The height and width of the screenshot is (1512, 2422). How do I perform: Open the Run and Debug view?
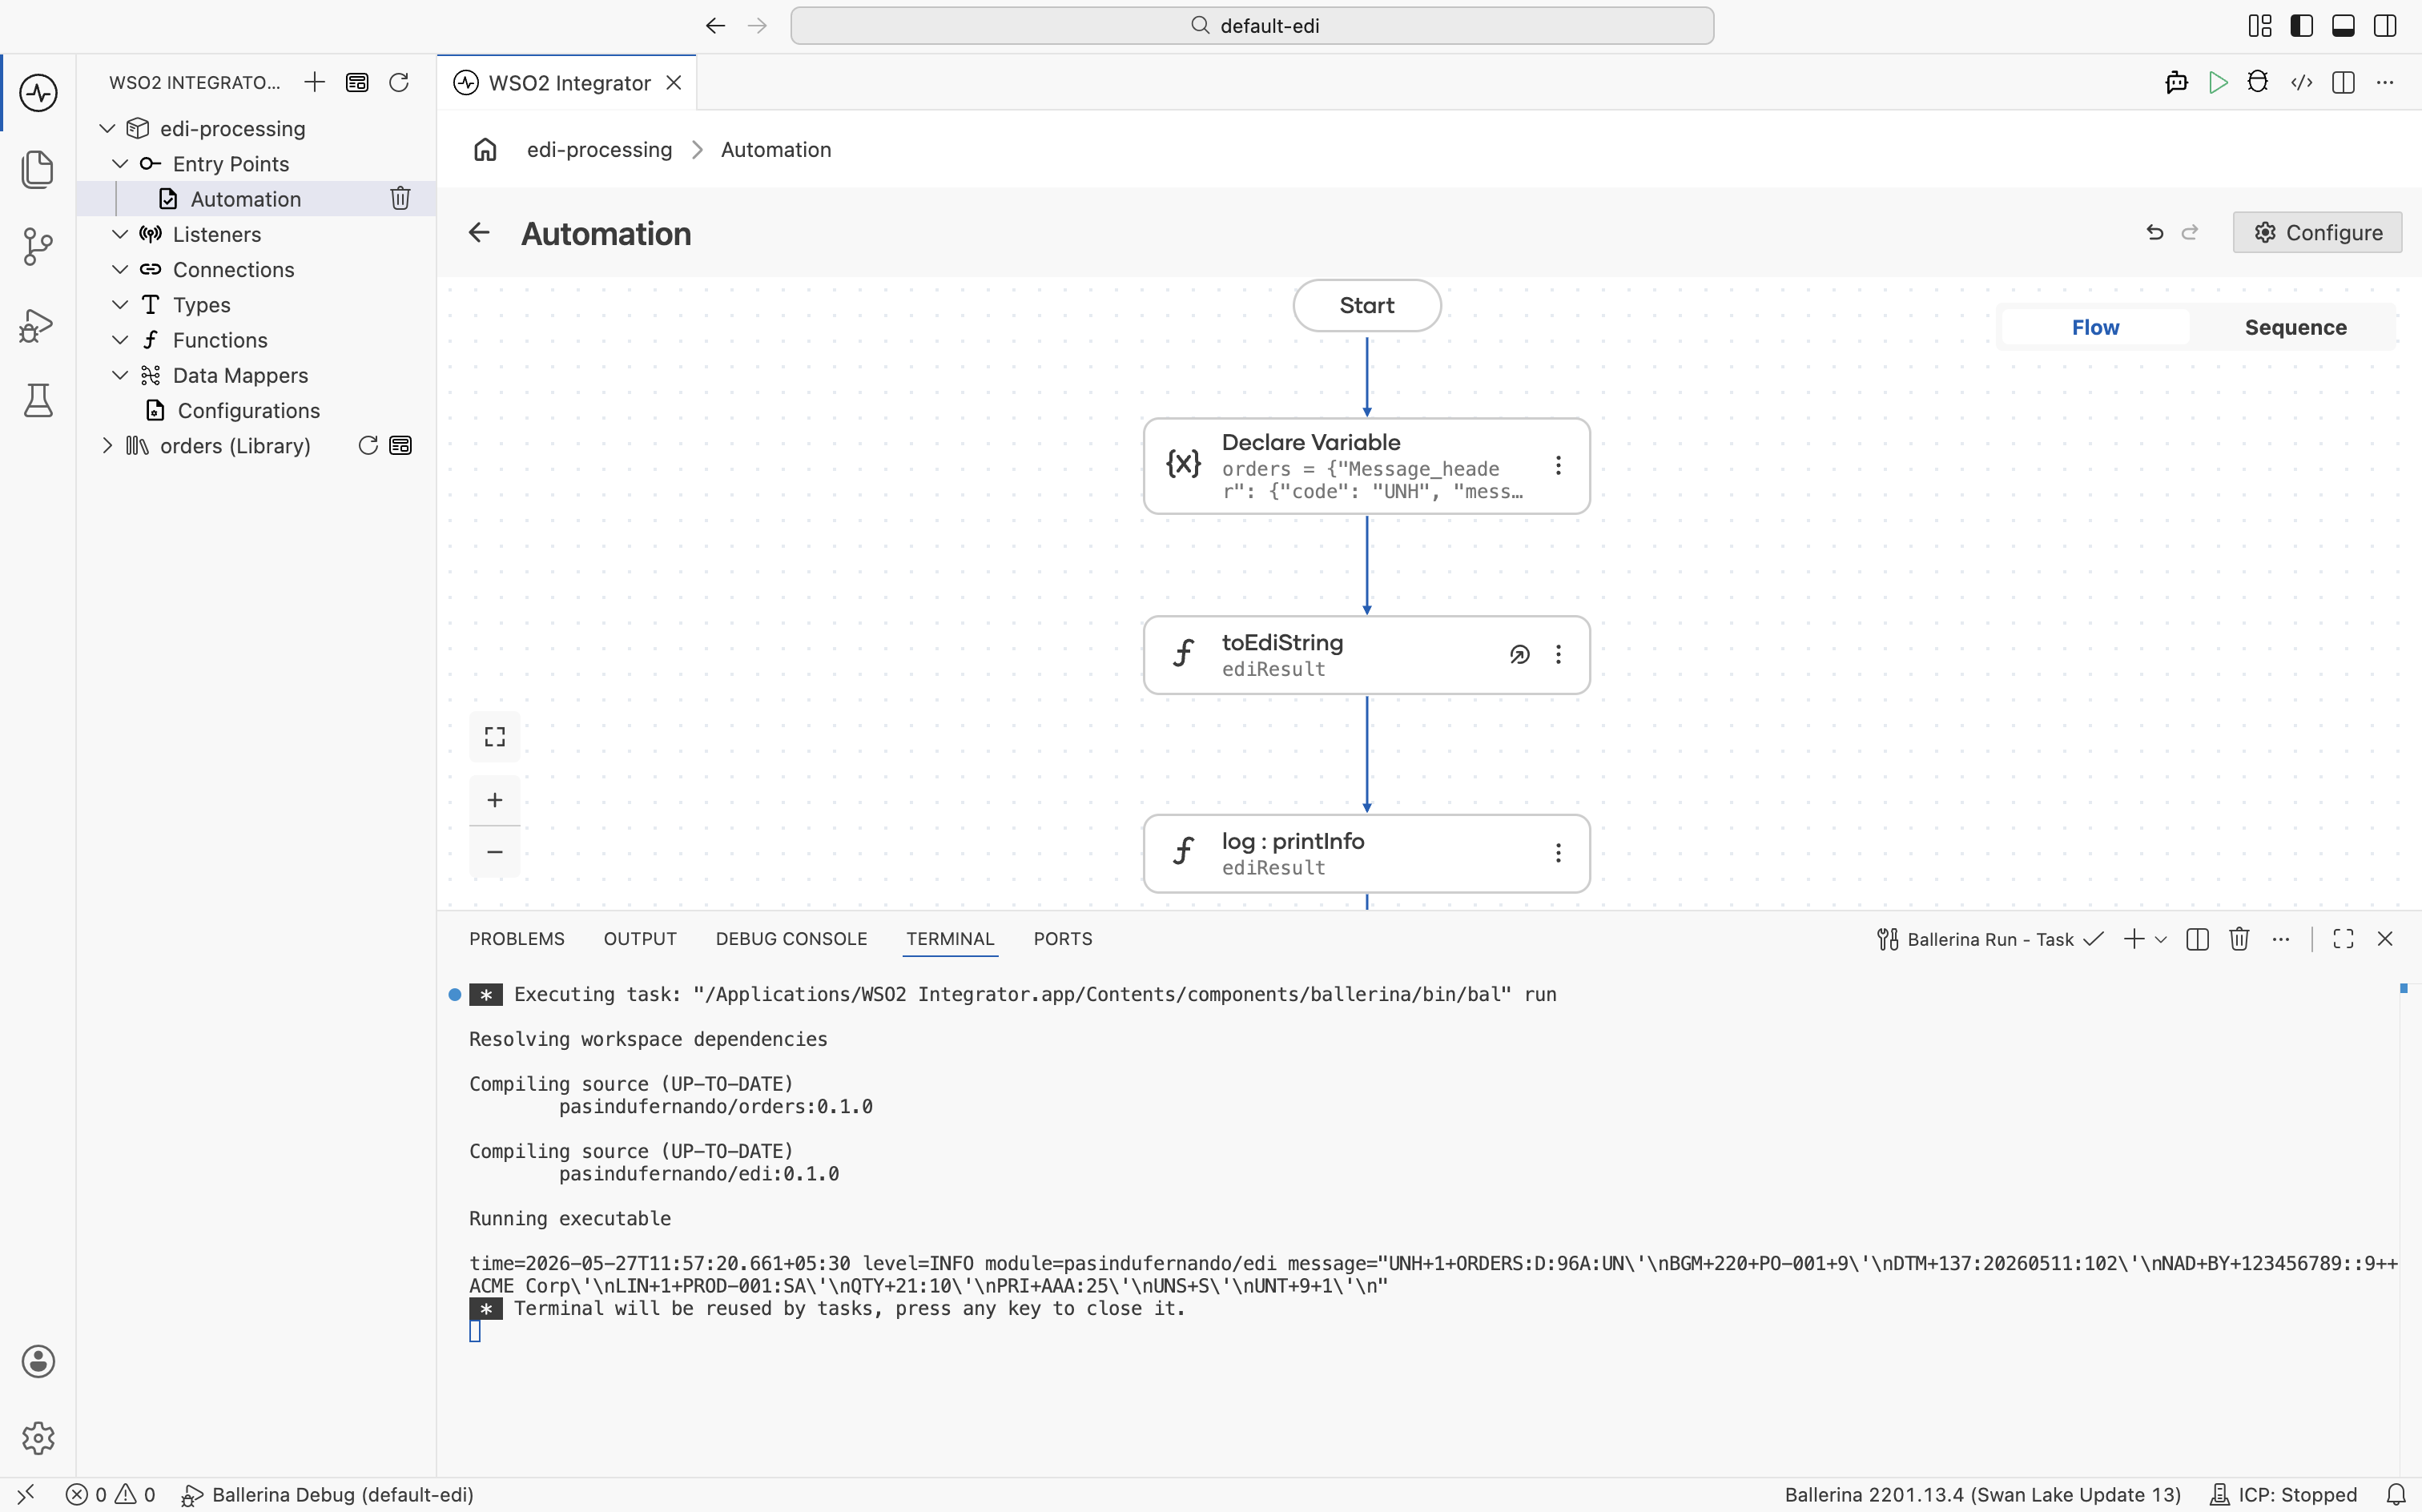coord(38,324)
